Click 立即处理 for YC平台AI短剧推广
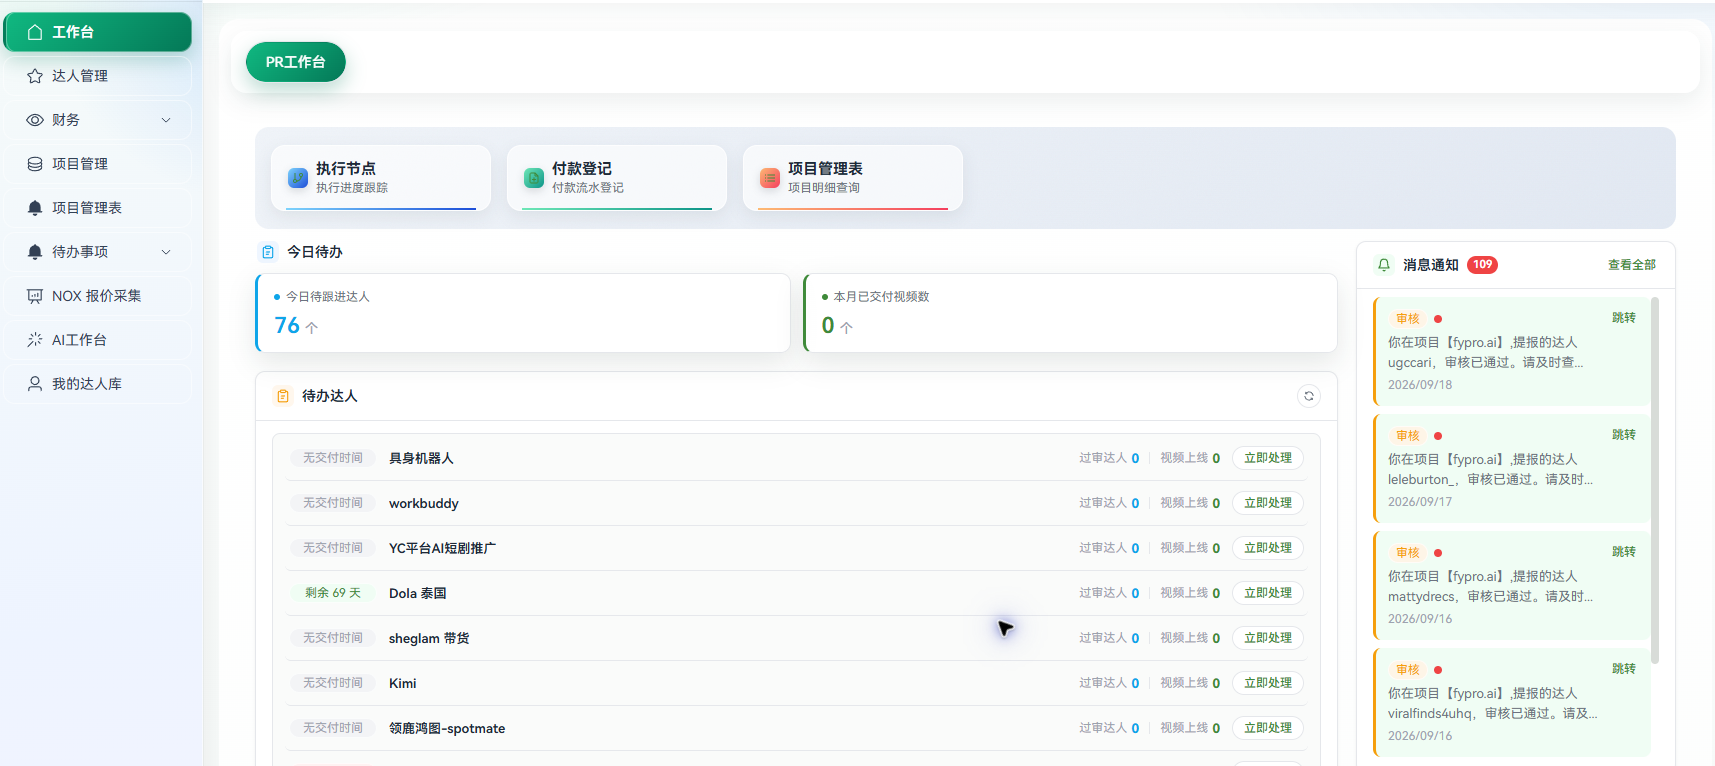Screen dimensions: 1715x766 pos(1267,548)
